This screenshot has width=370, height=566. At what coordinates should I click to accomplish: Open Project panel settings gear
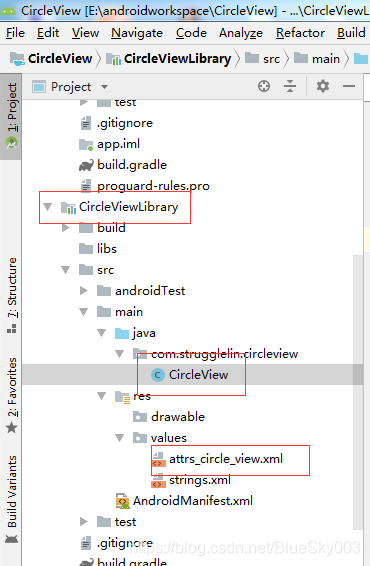323,86
